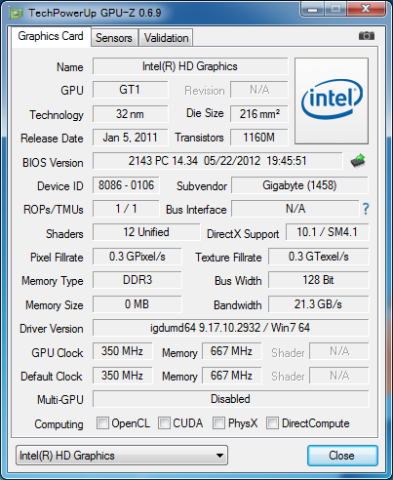The image size is (393, 480).
Task: Click the Subvendor value Gigabyte (1458)
Action: (x=300, y=185)
